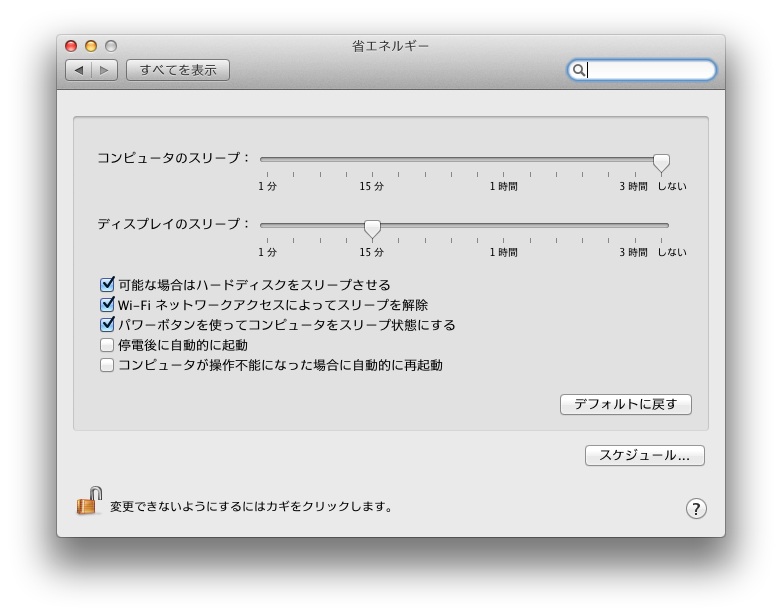Click the ディスプレイのスリープ slider thumb
Image resolution: width=782 pixels, height=616 pixels.
tap(372, 228)
